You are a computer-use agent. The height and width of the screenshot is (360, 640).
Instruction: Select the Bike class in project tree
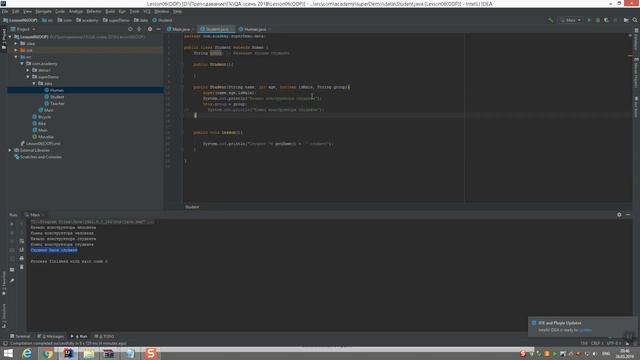point(39,123)
